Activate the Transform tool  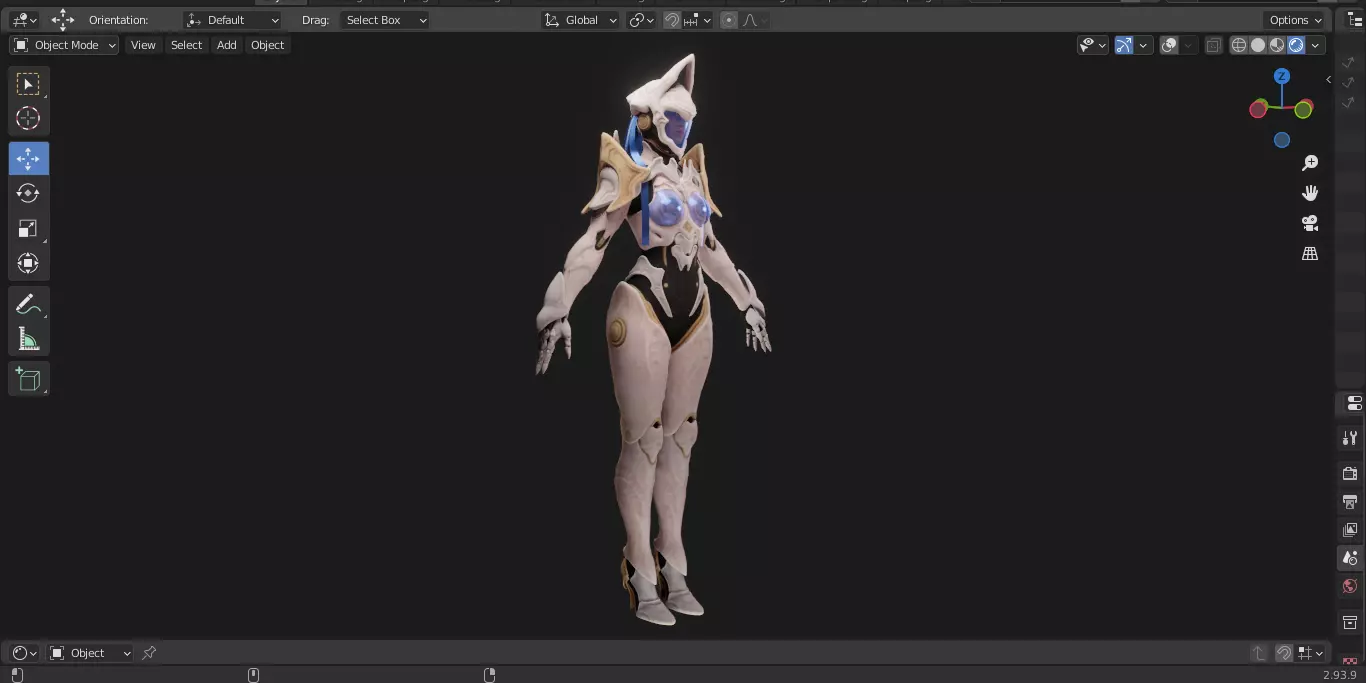coord(28,263)
